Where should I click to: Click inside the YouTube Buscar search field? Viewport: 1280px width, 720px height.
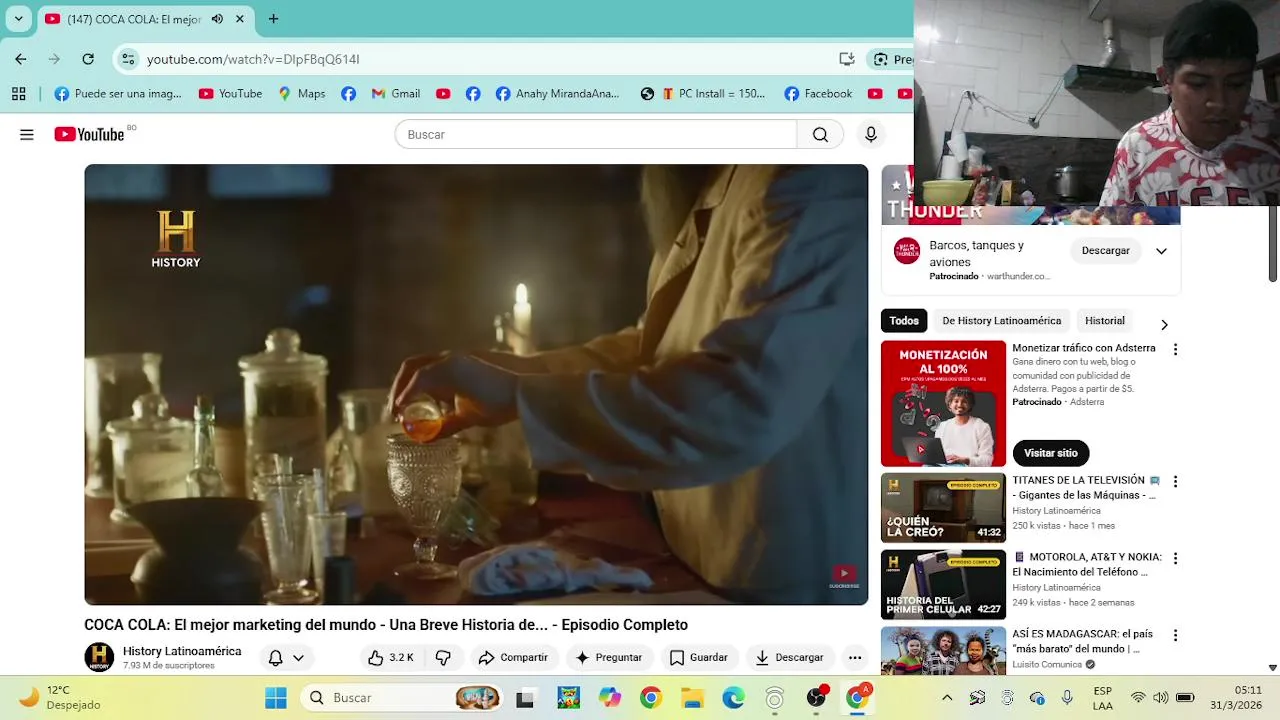(x=596, y=135)
